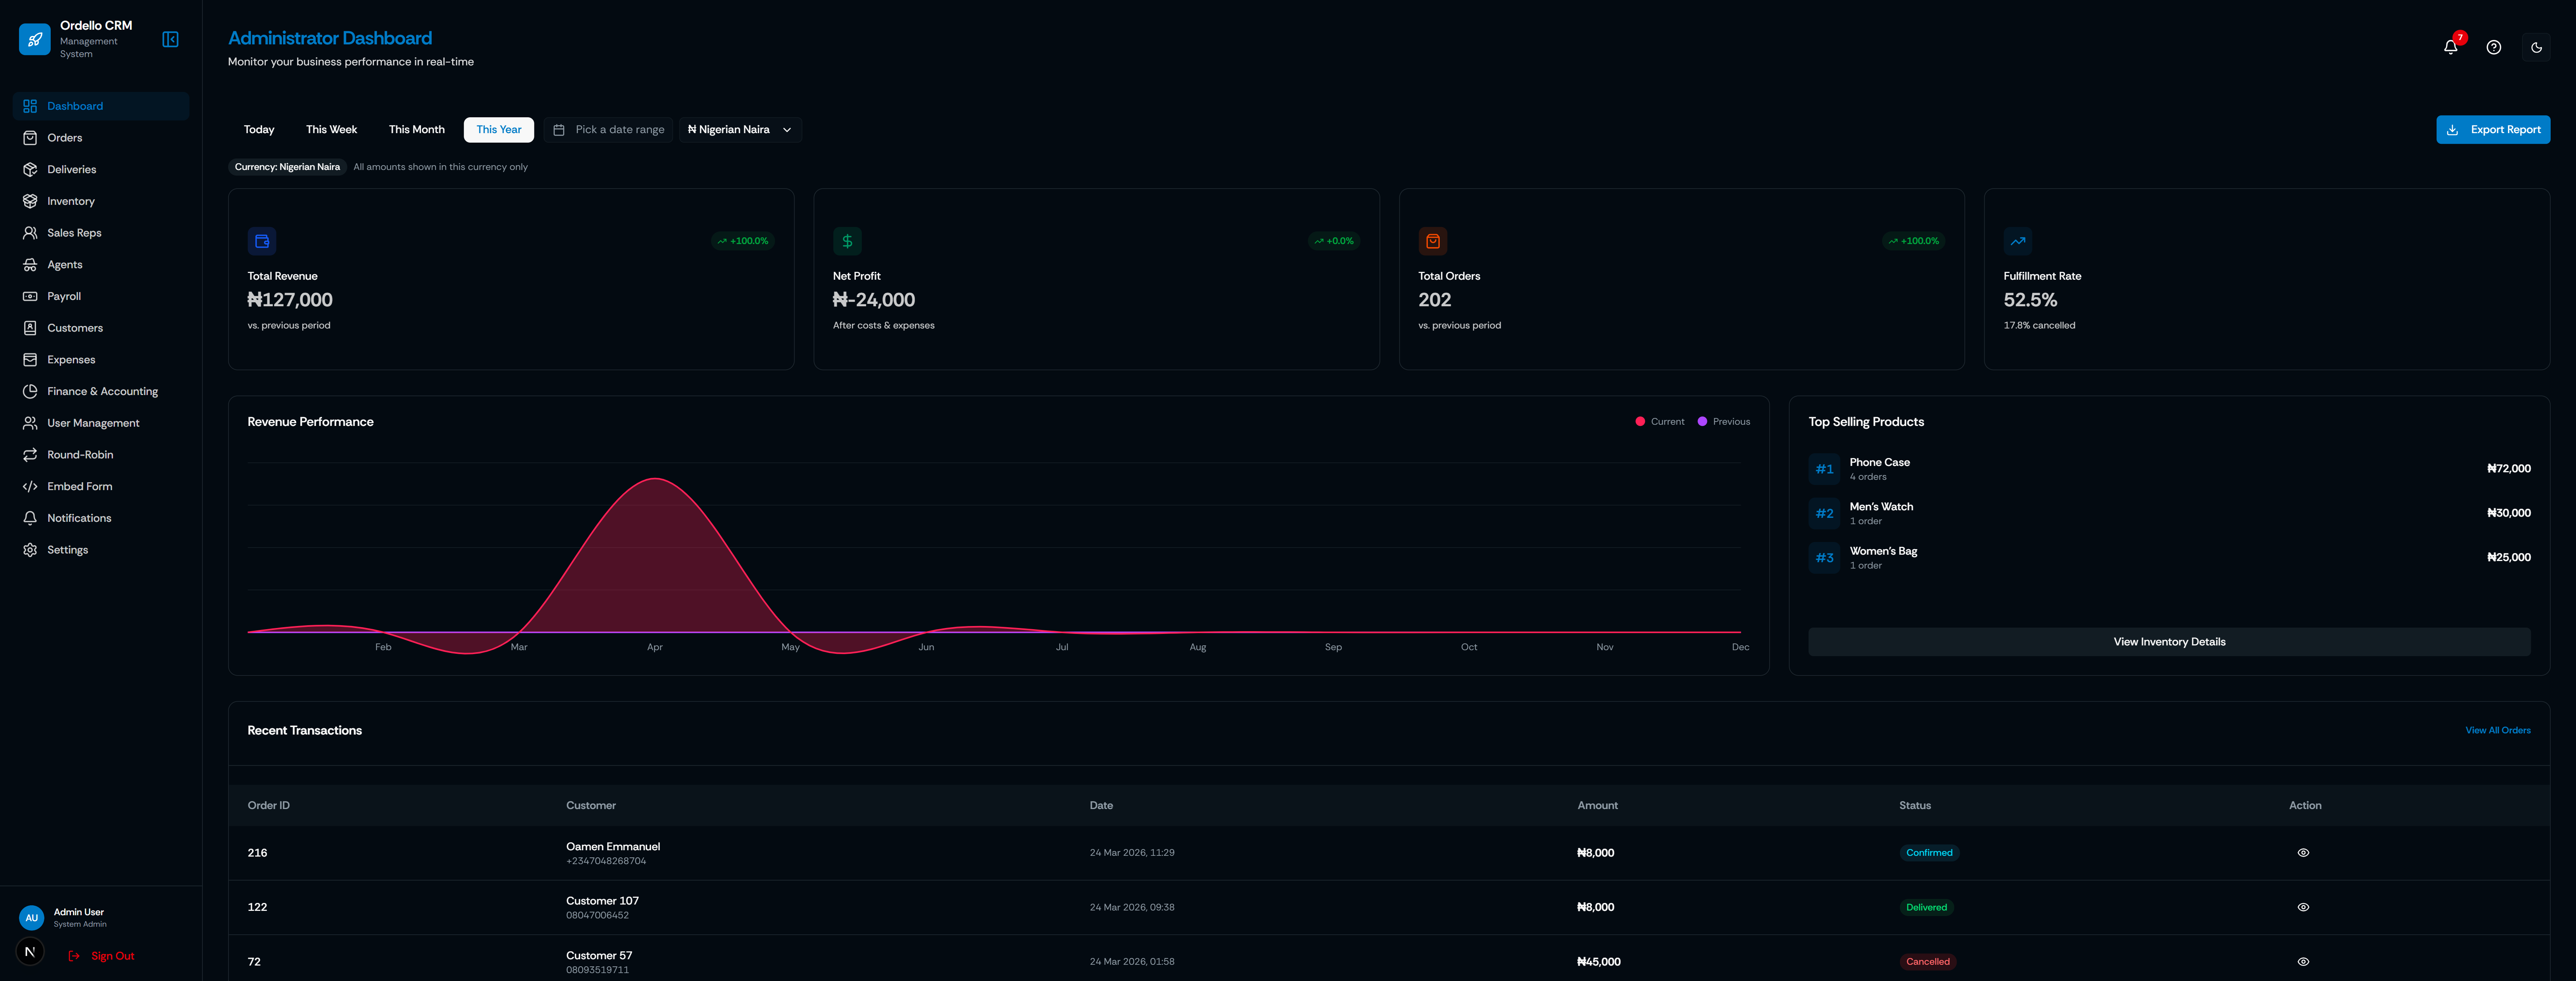The image size is (2576, 981).
Task: Click the Ordello CRM rocket logo
Action: (35, 39)
